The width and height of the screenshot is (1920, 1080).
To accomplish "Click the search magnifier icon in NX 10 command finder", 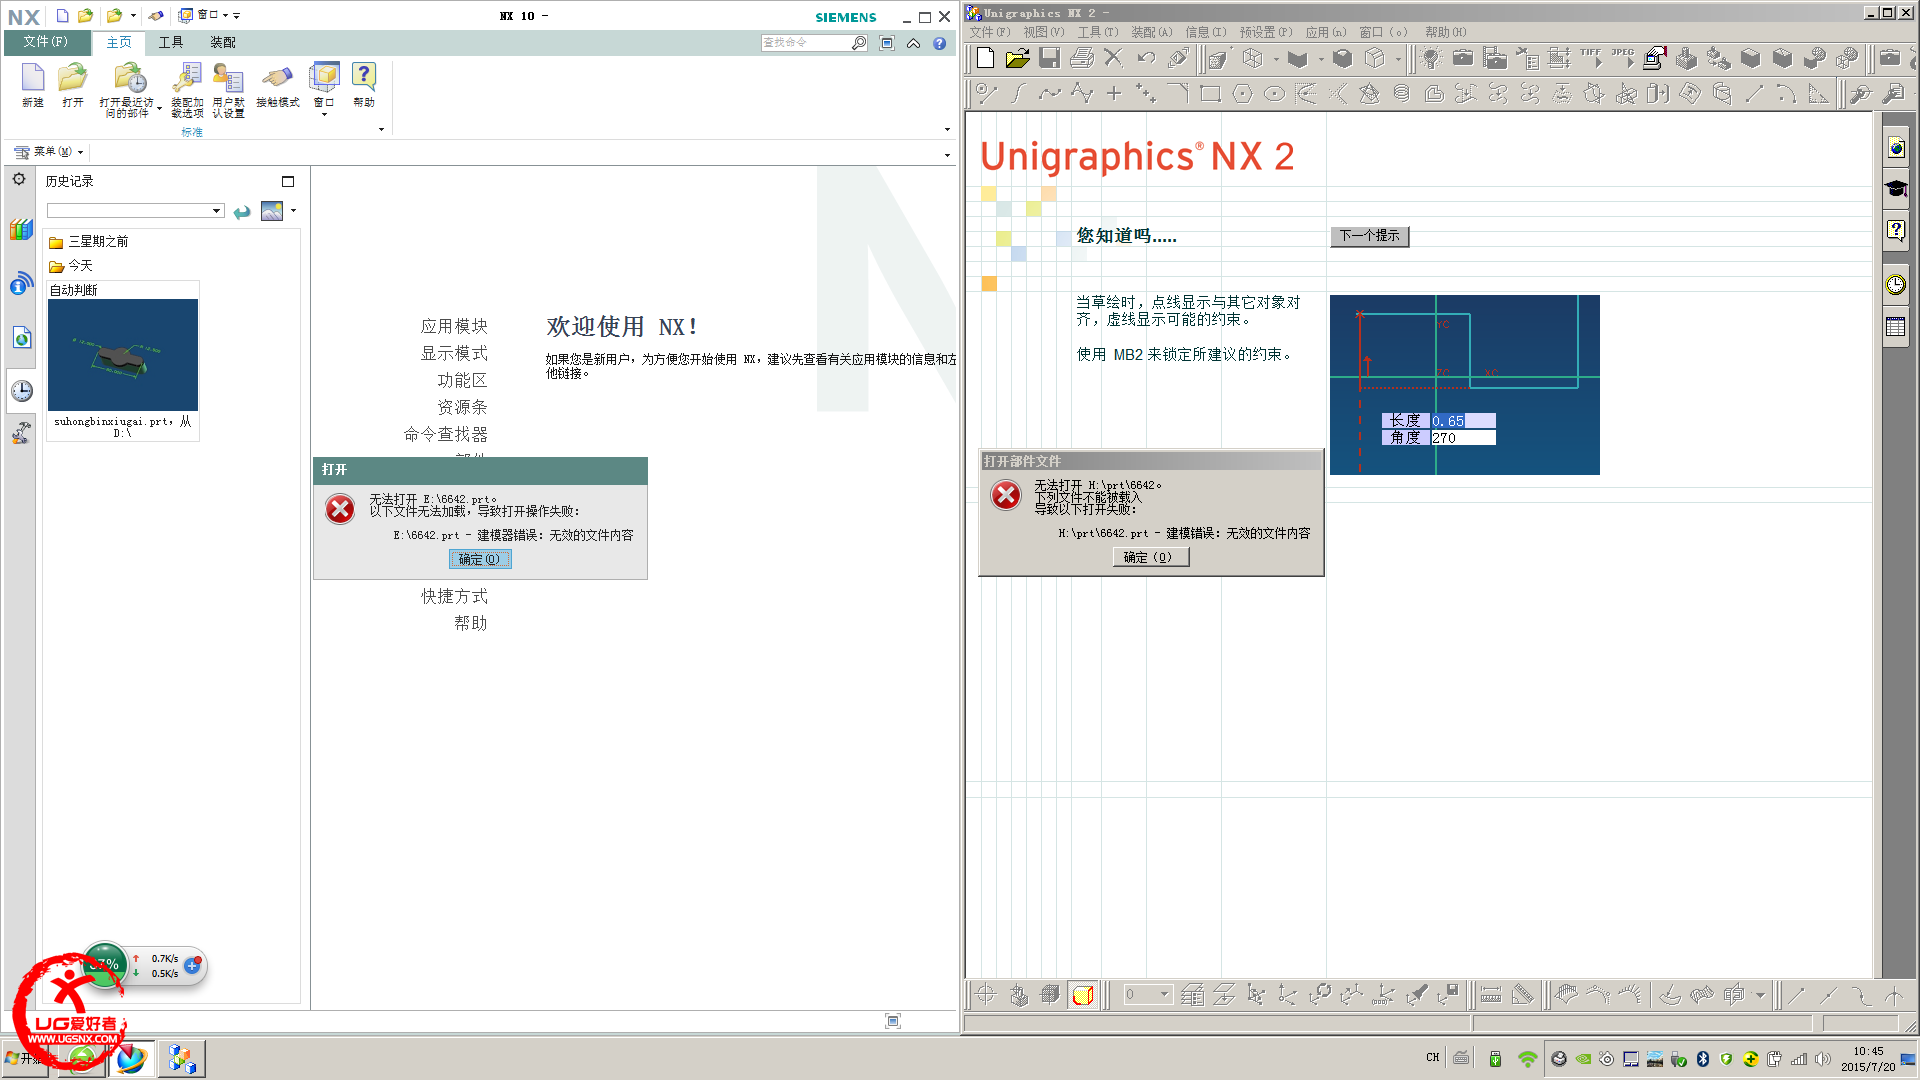I will (x=859, y=43).
